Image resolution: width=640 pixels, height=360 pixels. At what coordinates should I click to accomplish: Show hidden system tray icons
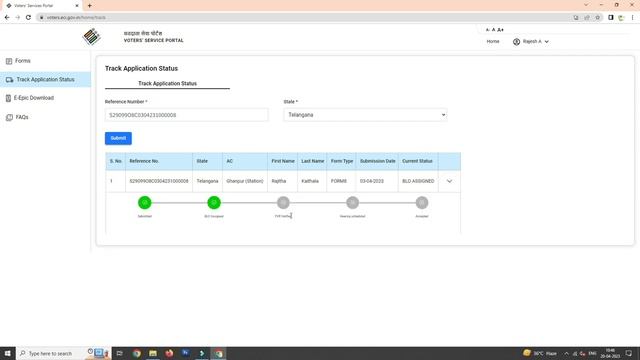click(x=566, y=353)
